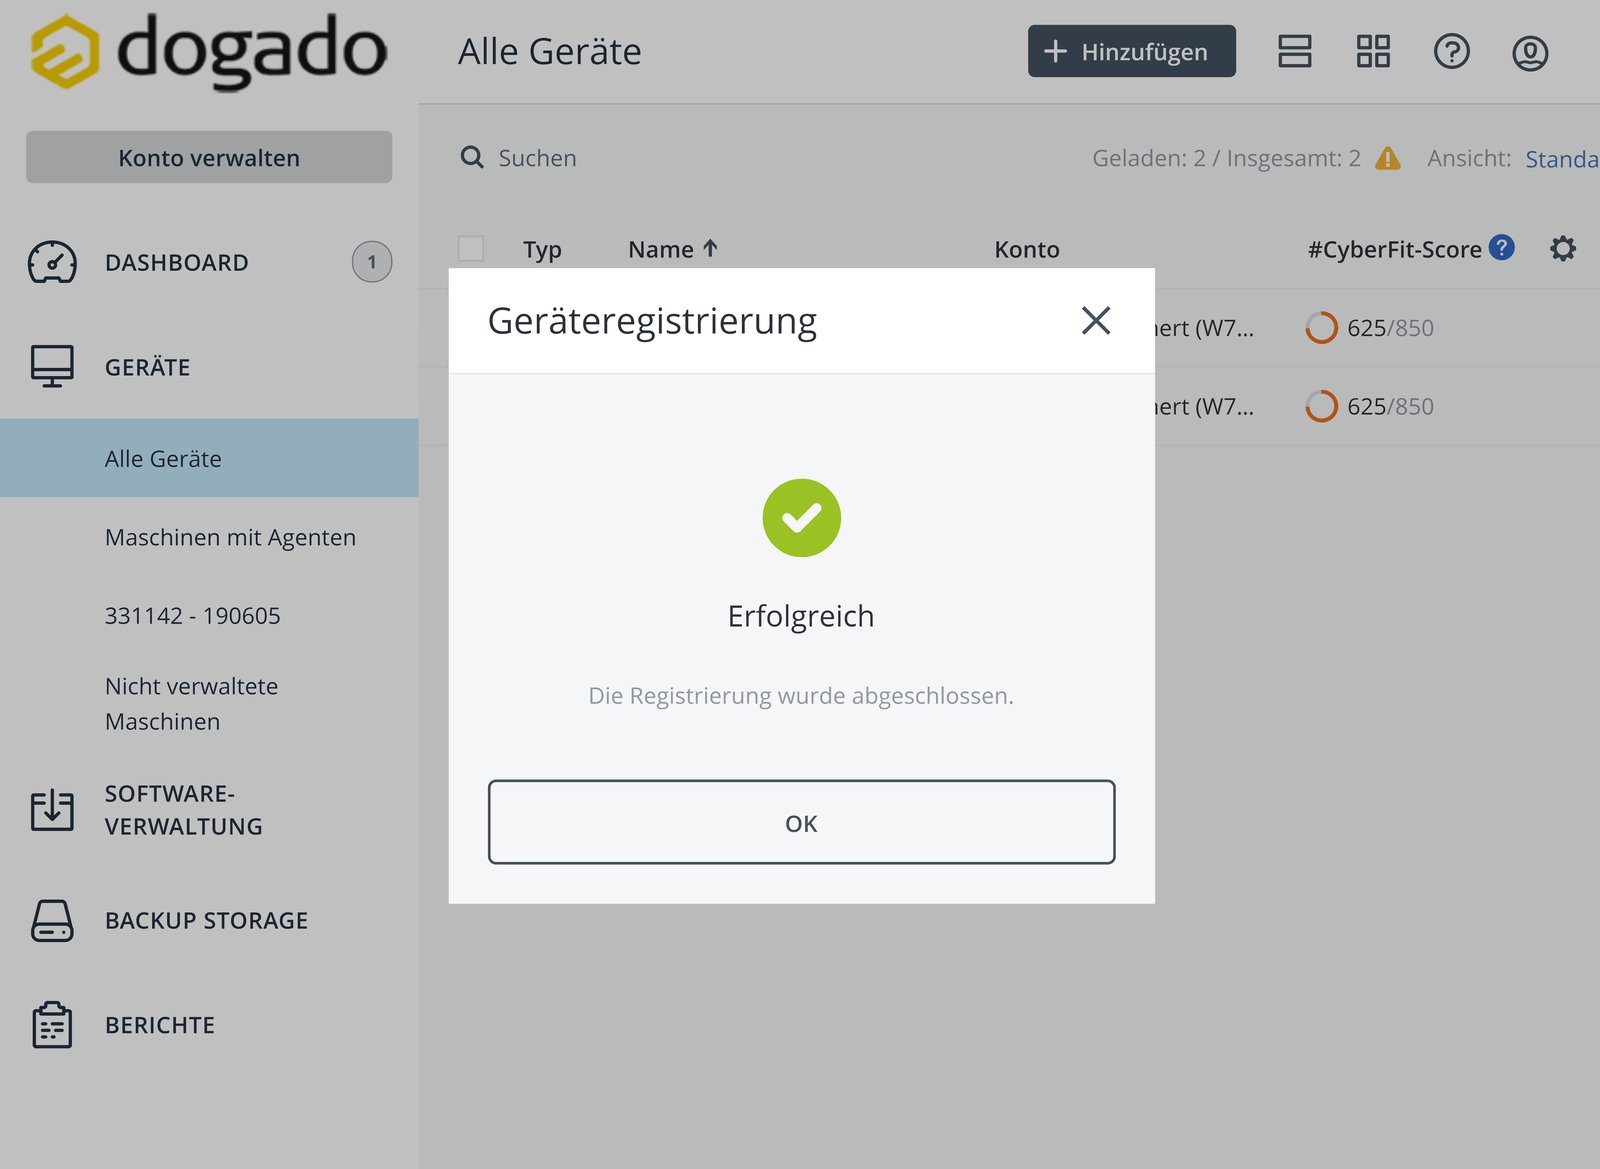Open the help menu with the question mark icon
The image size is (1600, 1169).
(x=1452, y=51)
